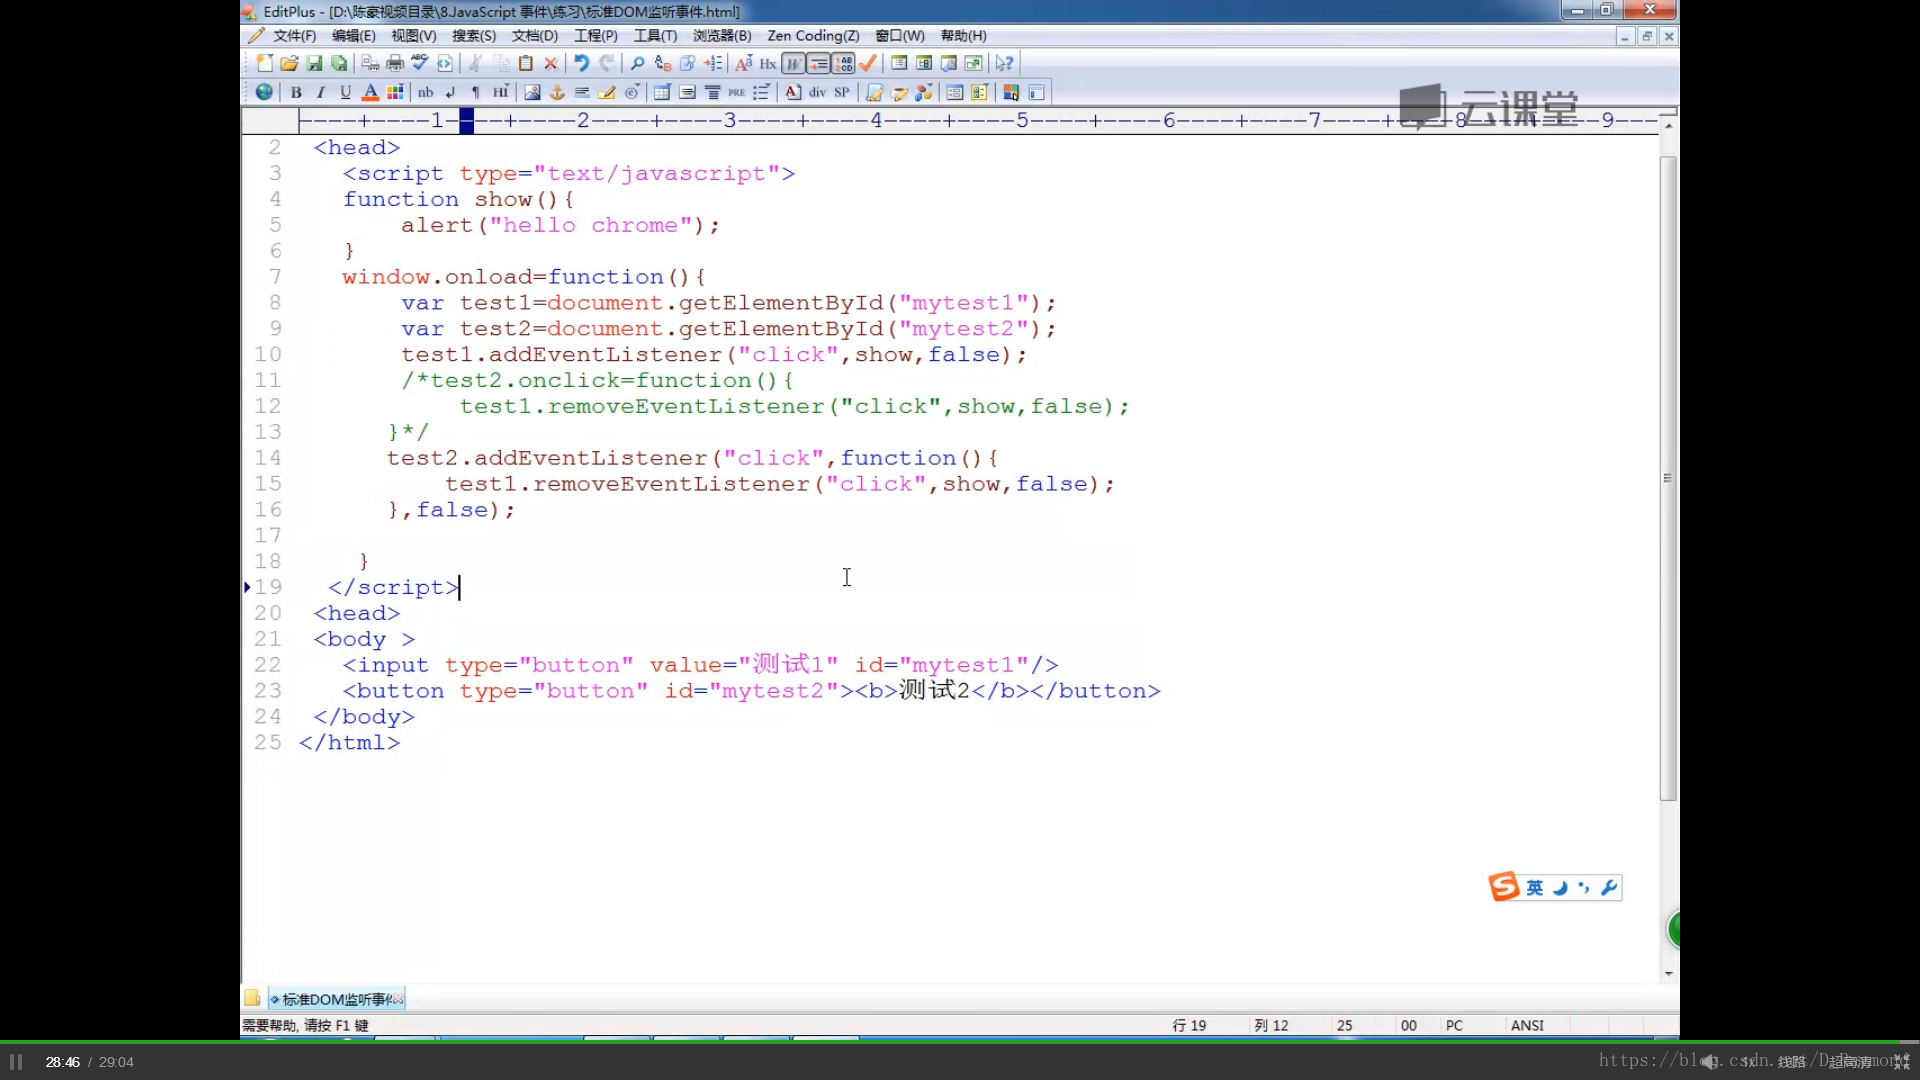Open the 工具(T) menu
The image size is (1920, 1080).
[x=655, y=36]
